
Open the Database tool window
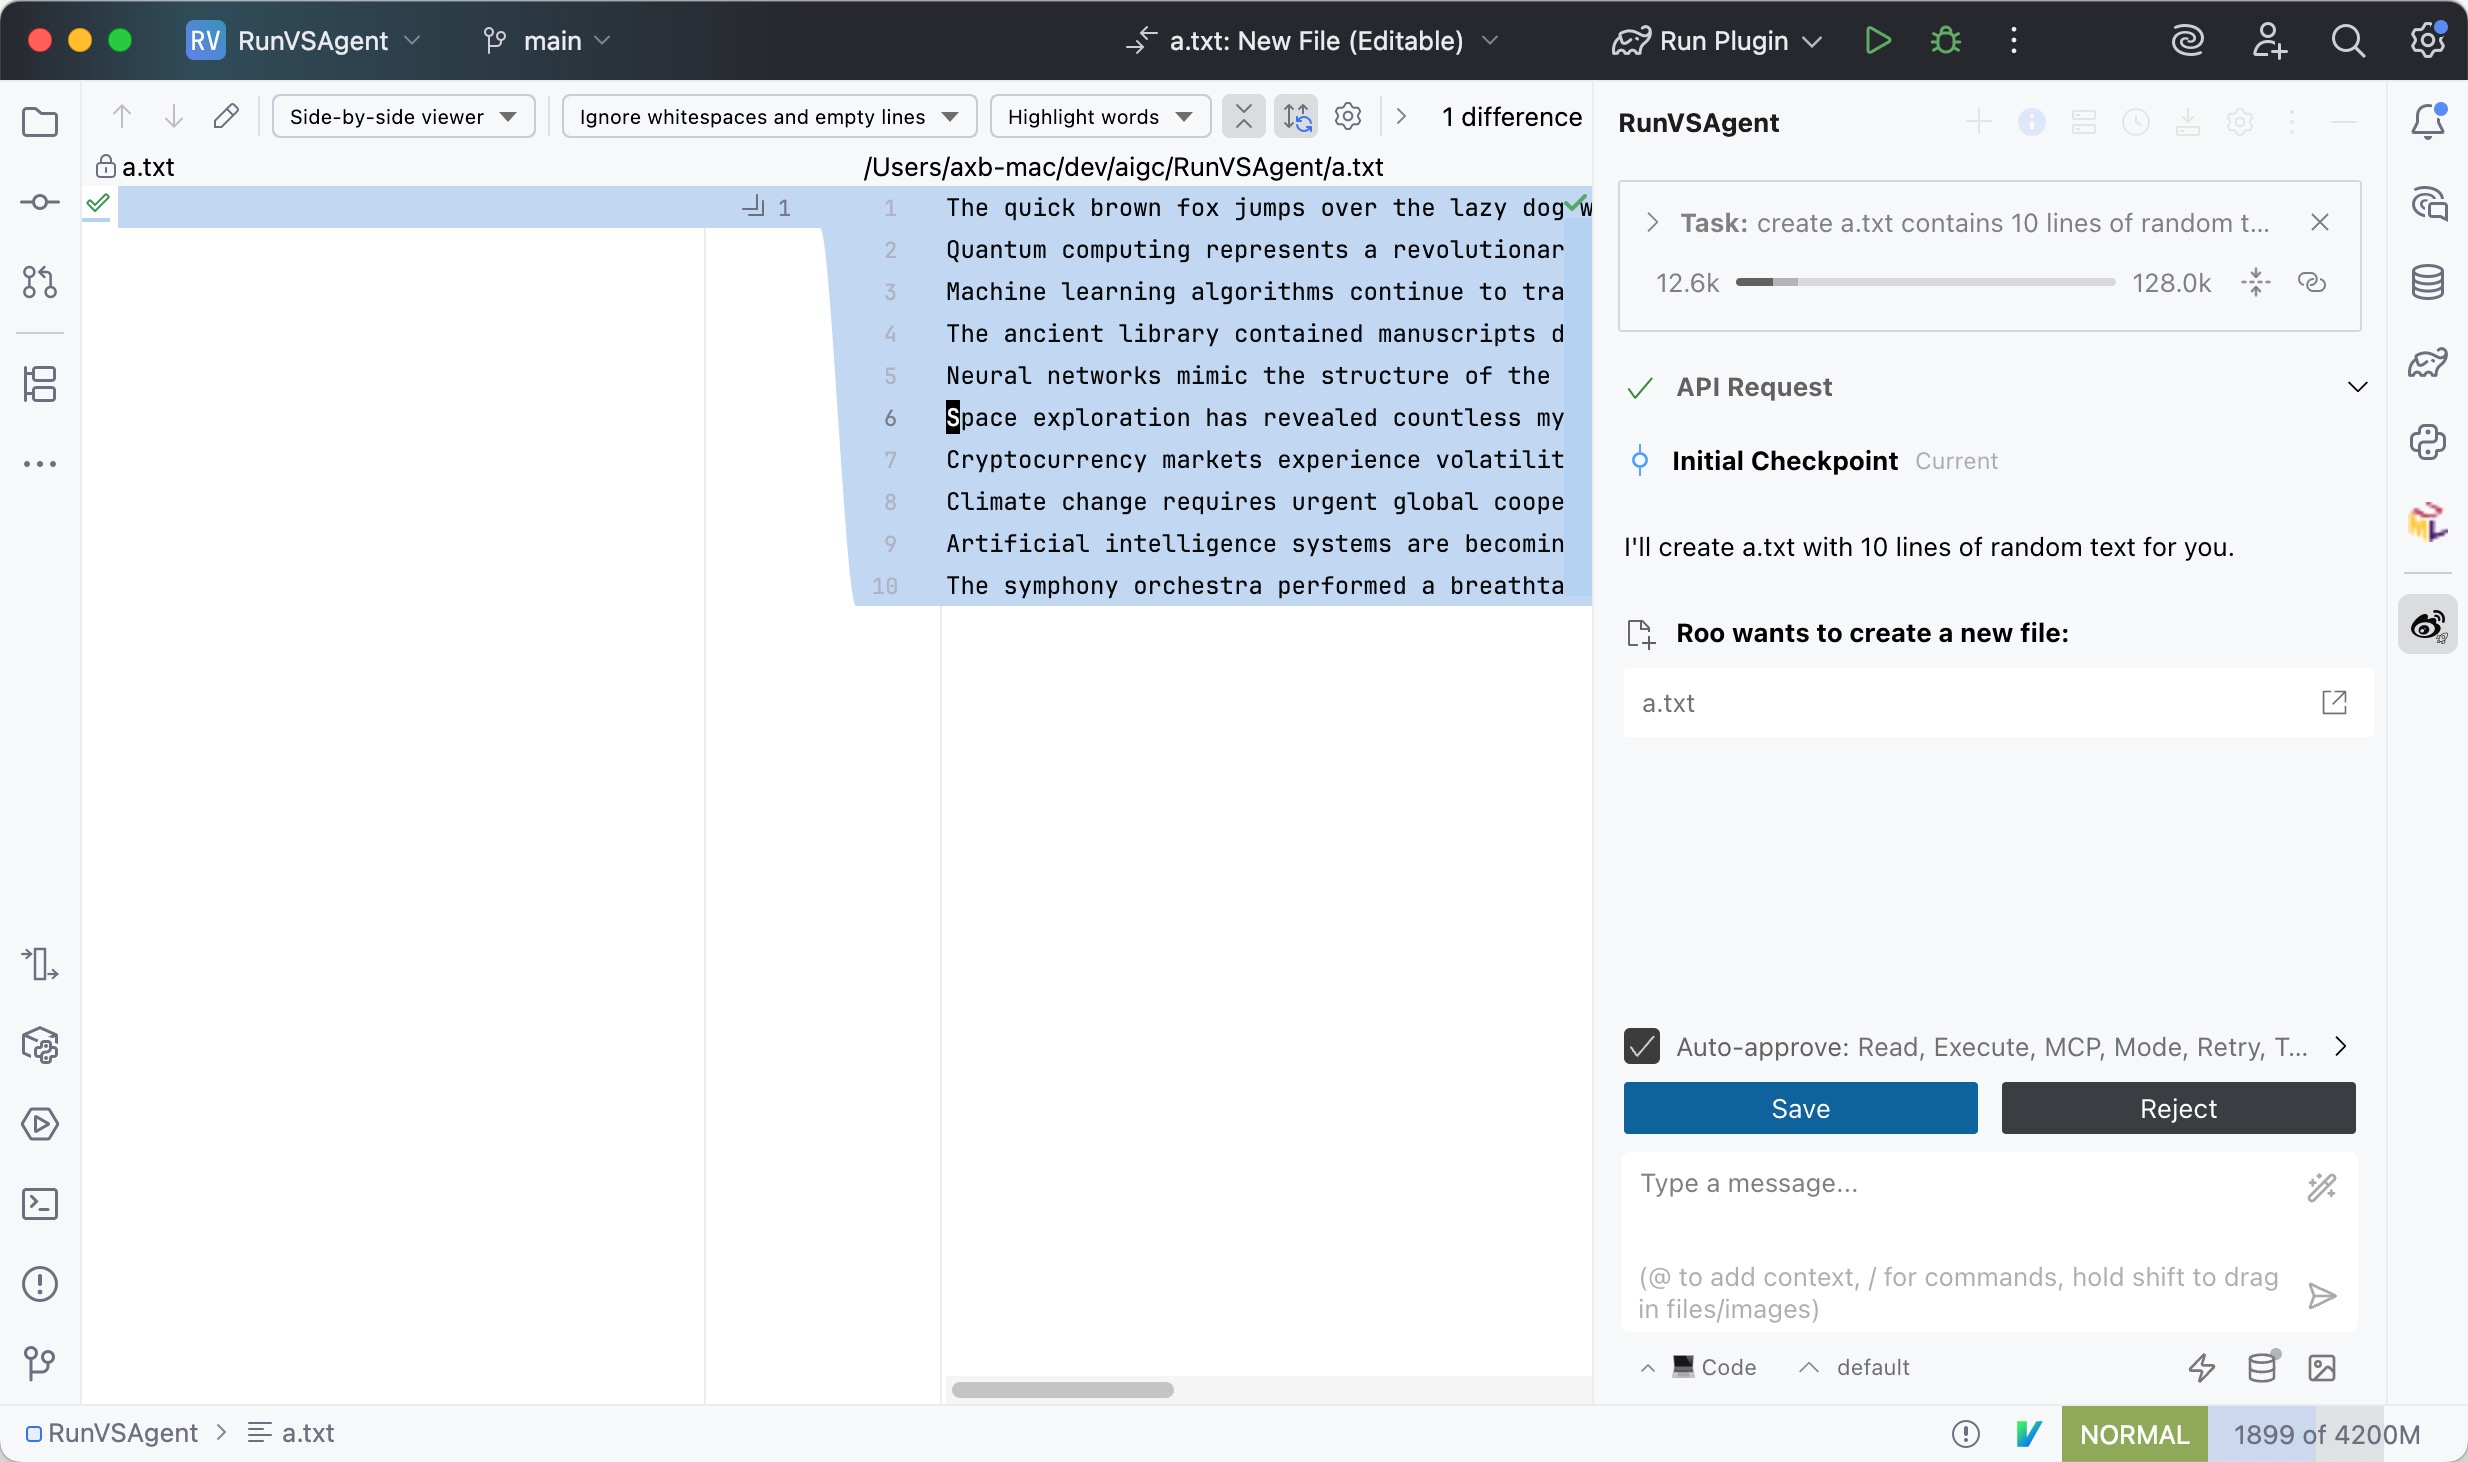2428,281
